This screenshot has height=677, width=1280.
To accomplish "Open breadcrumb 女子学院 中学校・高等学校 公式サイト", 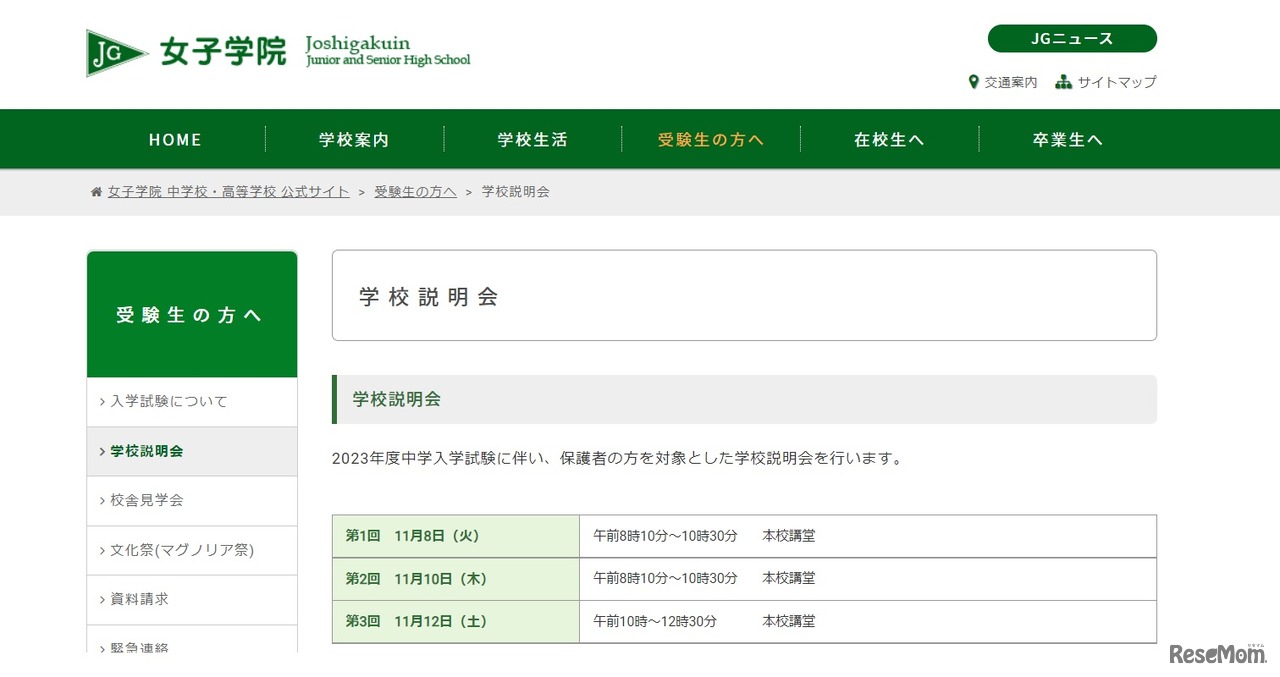I will pyautogui.click(x=229, y=192).
